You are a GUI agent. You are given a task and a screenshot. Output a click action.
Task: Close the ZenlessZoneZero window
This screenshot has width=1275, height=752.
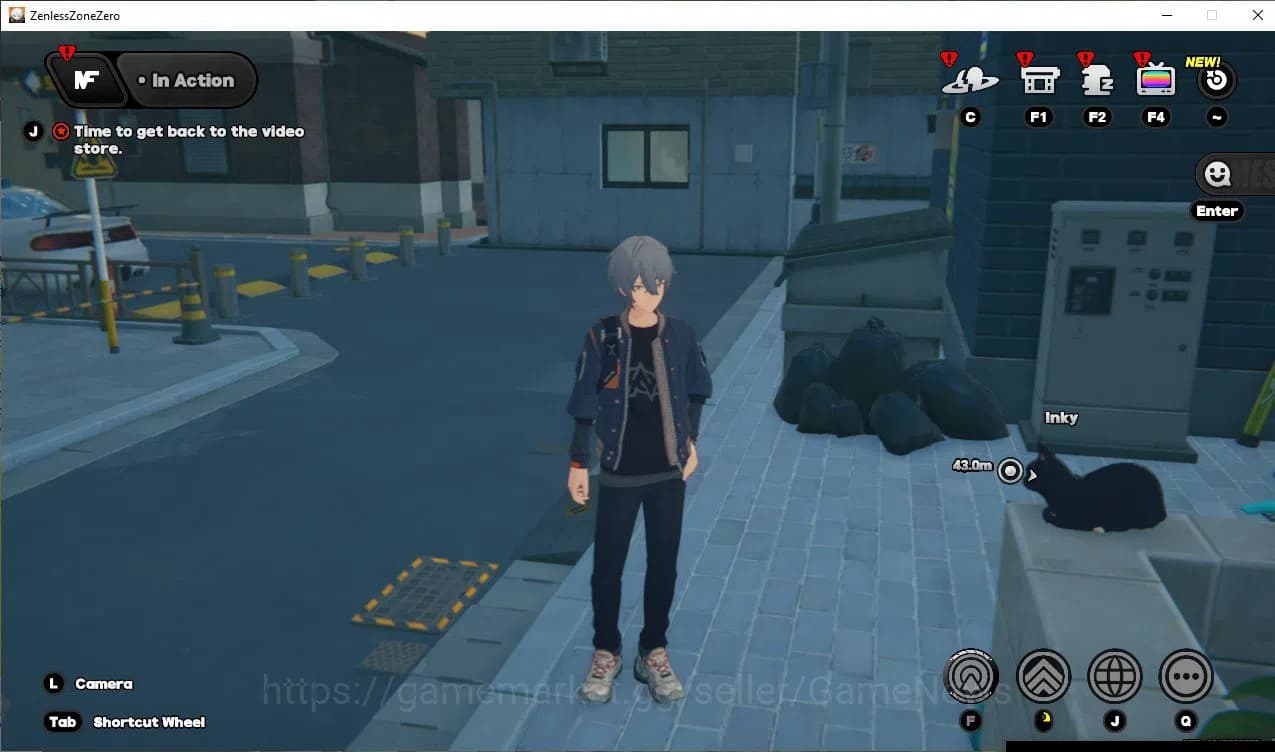coord(1257,15)
